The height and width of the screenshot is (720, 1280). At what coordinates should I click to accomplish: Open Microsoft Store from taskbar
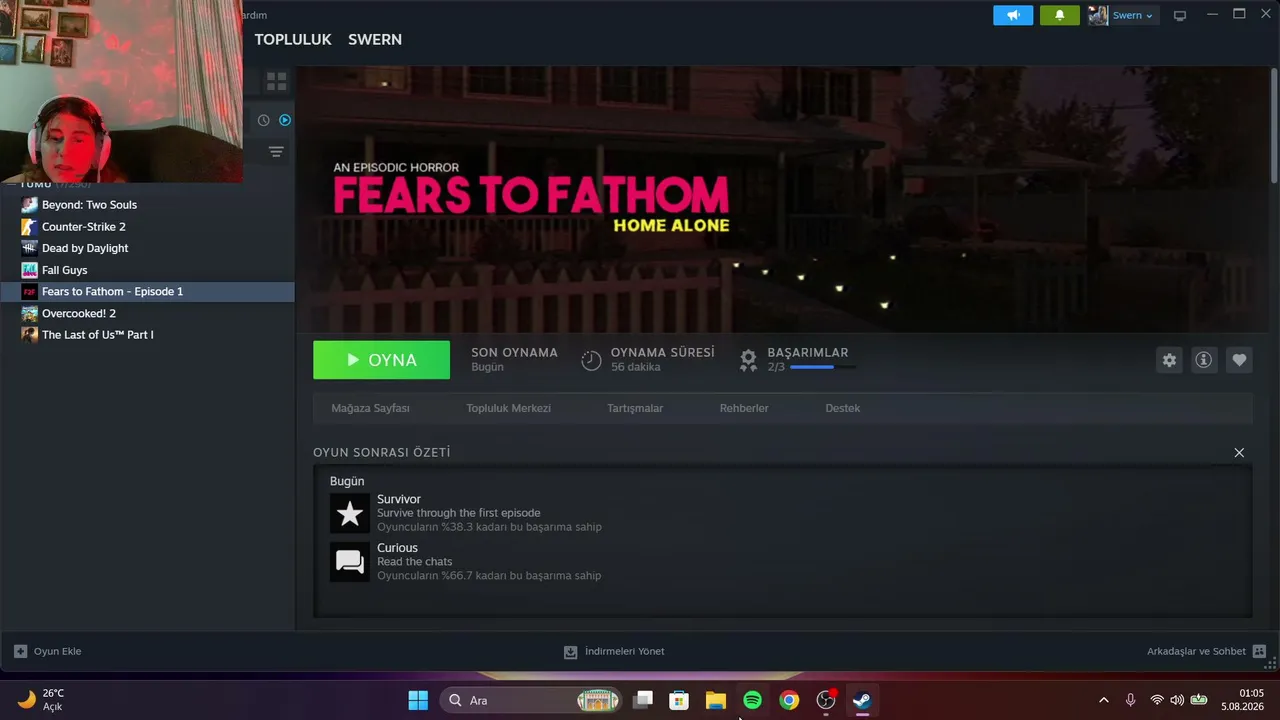pos(679,700)
